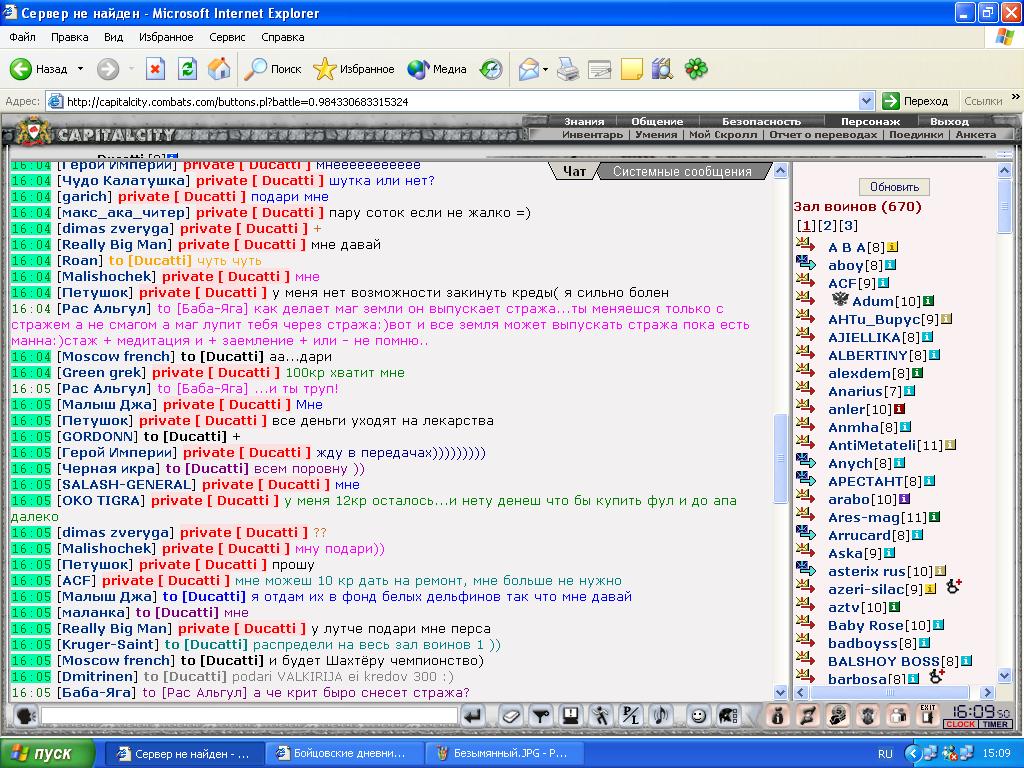
Task: Open the Персонаж game menu
Action: click(870, 121)
